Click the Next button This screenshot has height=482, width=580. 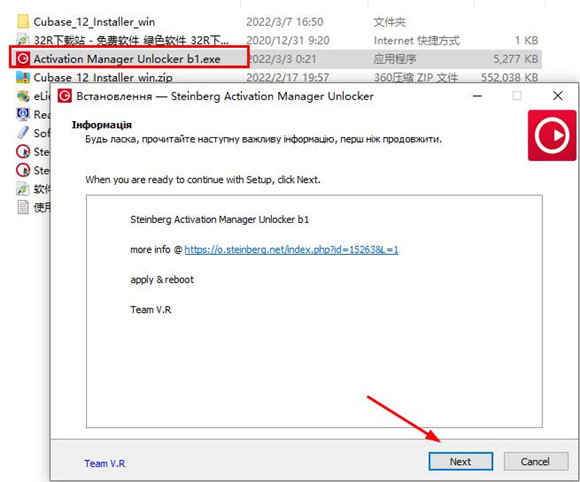click(x=461, y=461)
